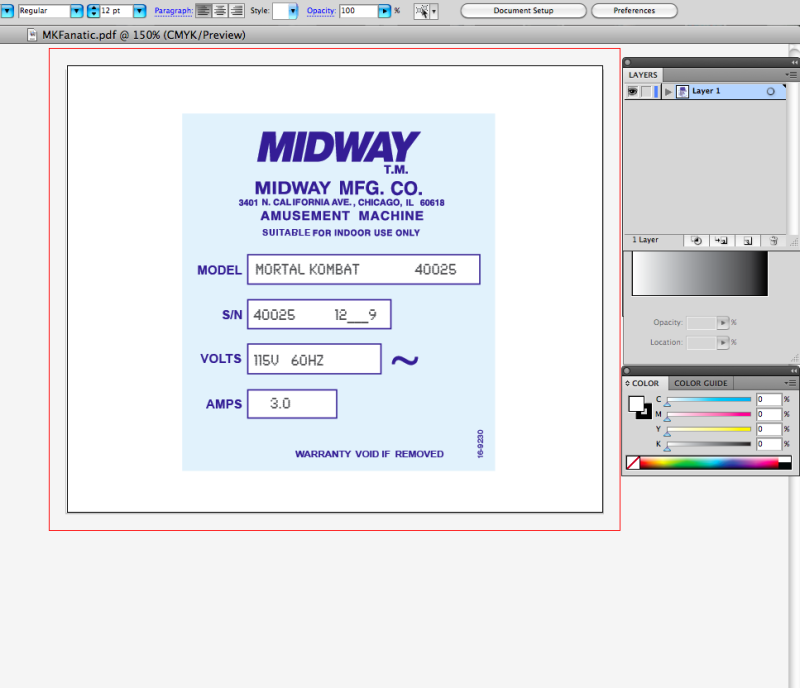
Task: Click the Magenta slider track
Action: tap(709, 414)
